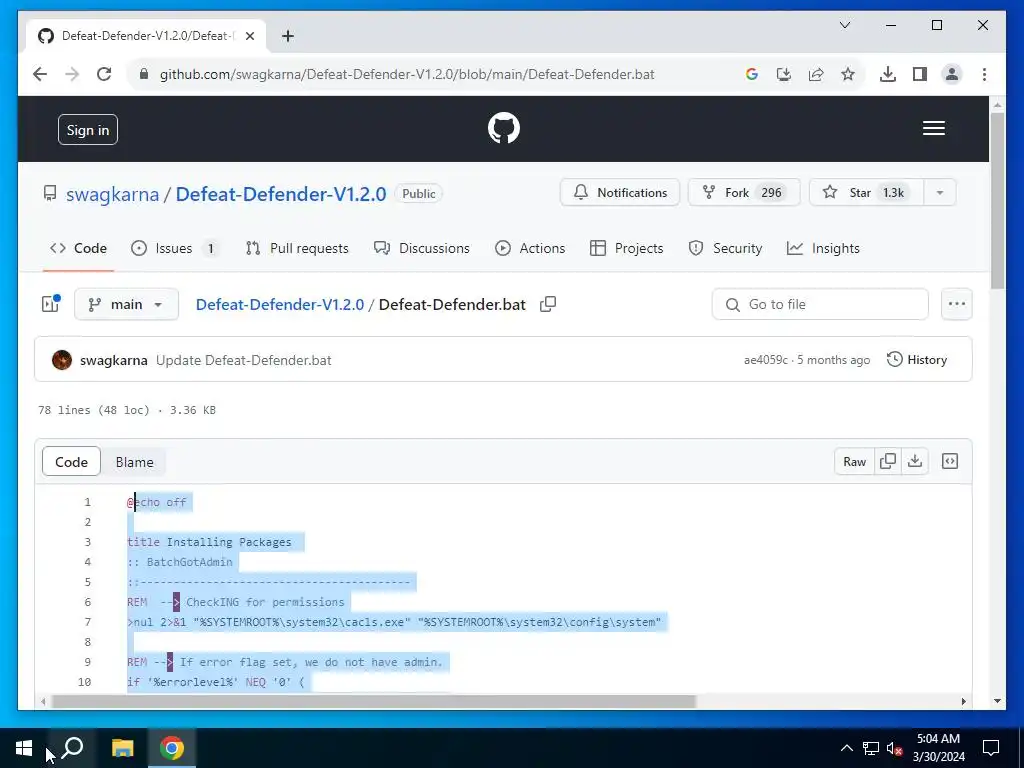This screenshot has height=768, width=1024.
Task: Open the Security tab
Action: pyautogui.click(x=725, y=248)
